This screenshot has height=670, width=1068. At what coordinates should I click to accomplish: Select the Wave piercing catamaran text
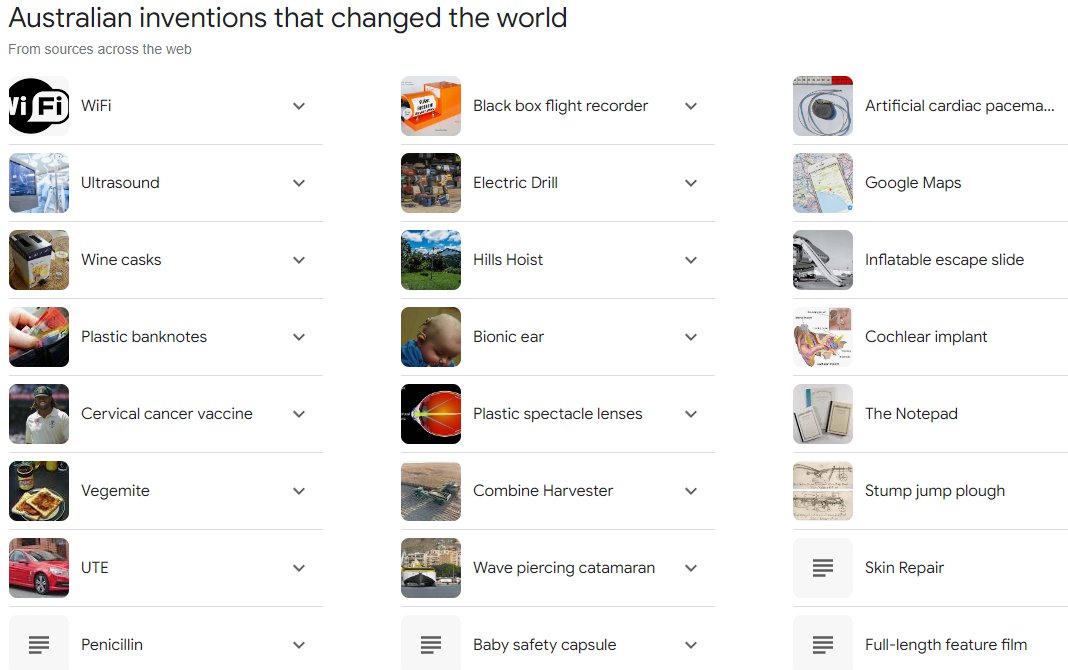tap(564, 568)
